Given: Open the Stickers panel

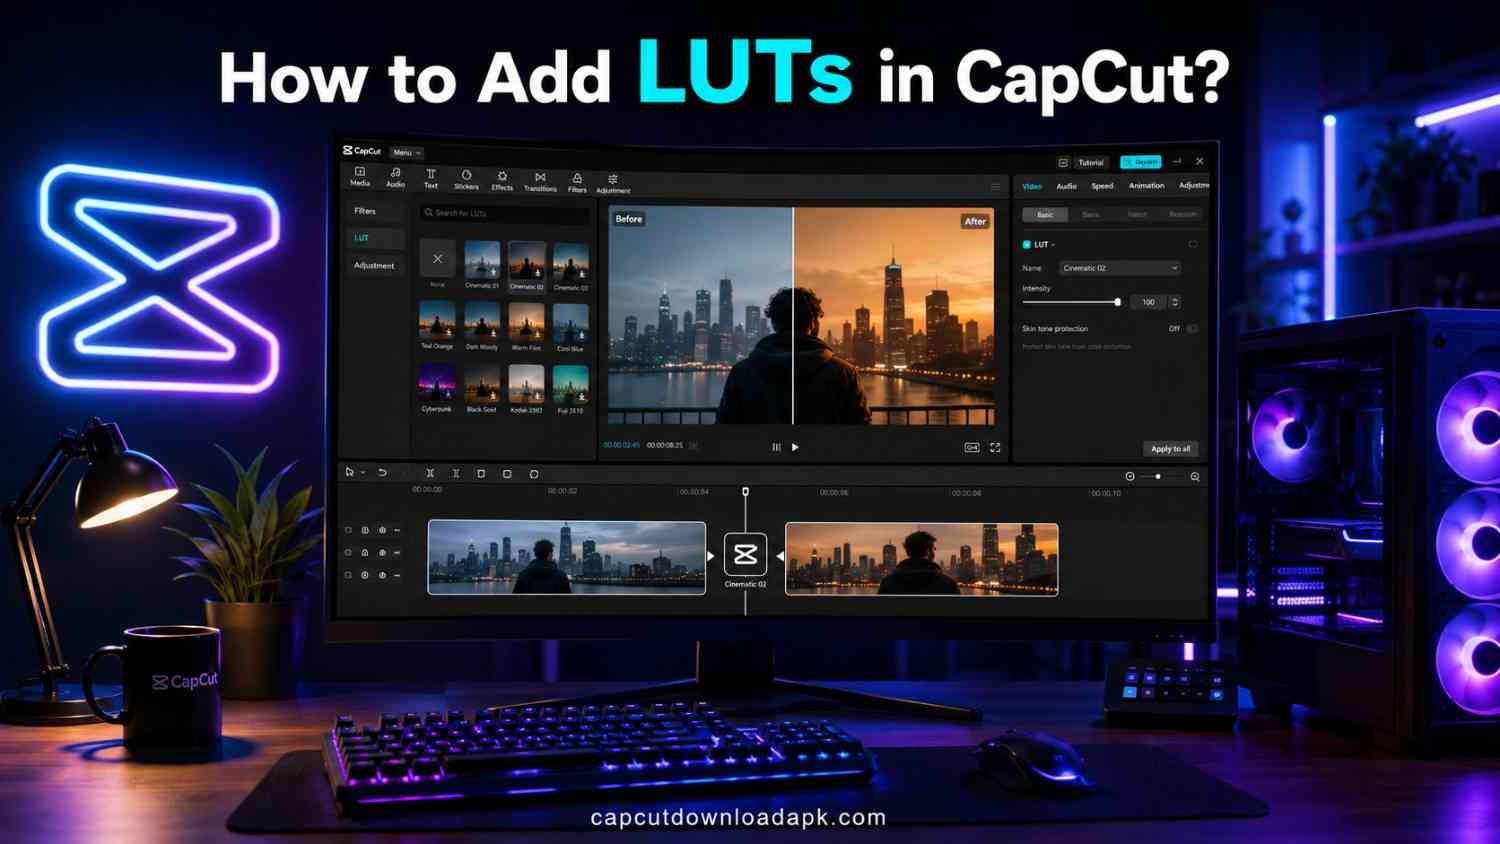Looking at the screenshot, I should [466, 180].
